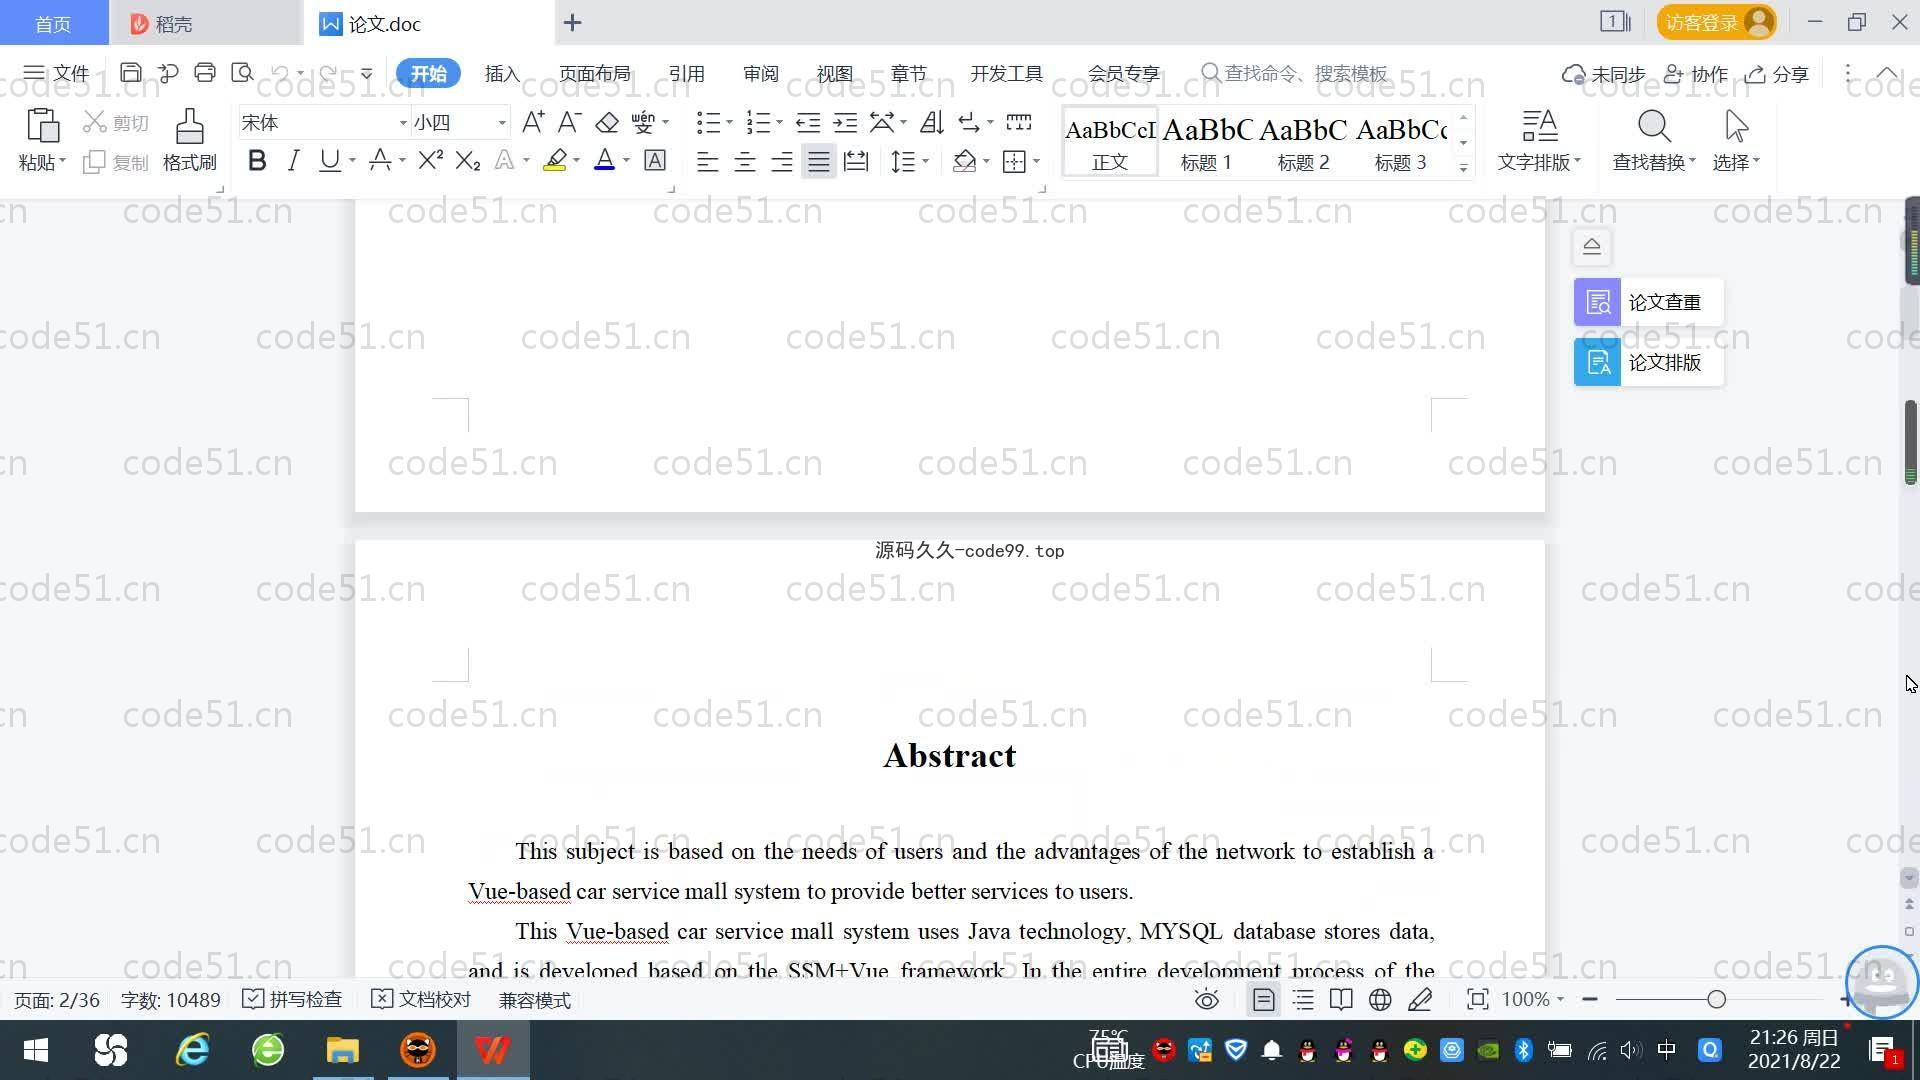The width and height of the screenshot is (1920, 1080).
Task: Expand the styles gallery
Action: click(1463, 167)
